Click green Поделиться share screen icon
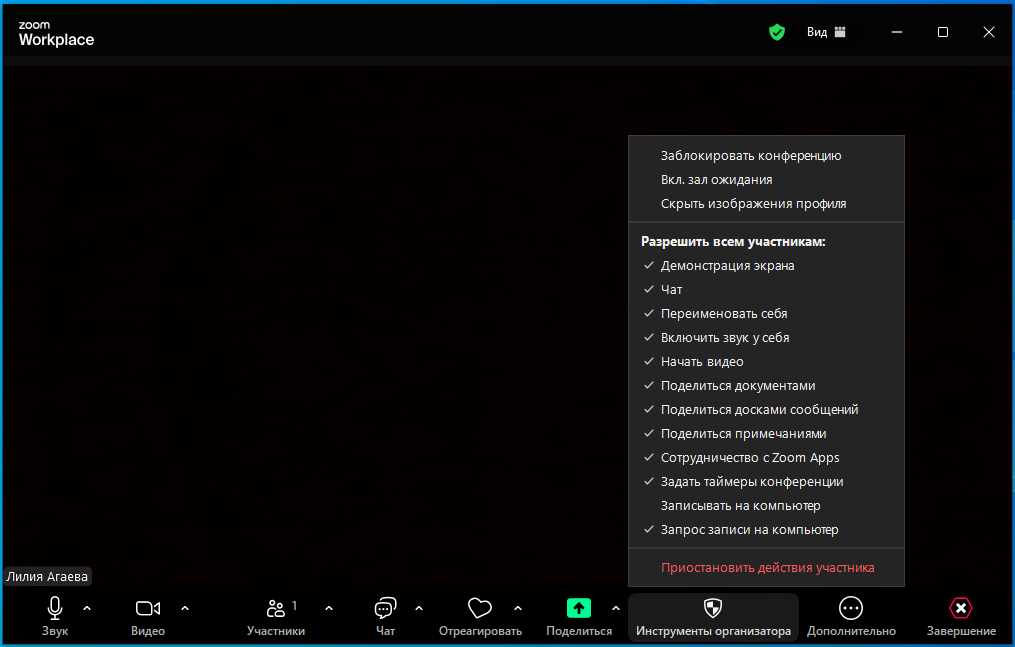This screenshot has width=1015, height=647. point(579,609)
